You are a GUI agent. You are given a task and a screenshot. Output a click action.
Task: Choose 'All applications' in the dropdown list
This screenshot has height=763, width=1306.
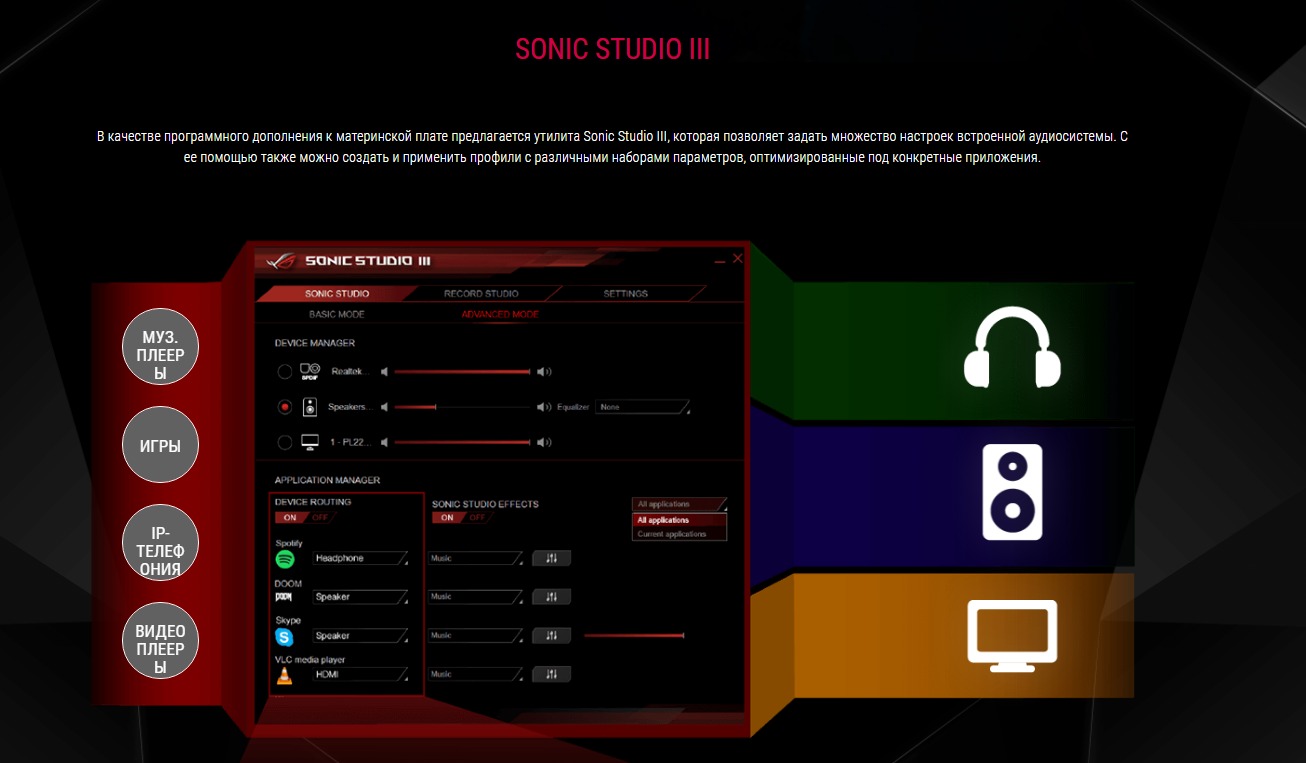(679, 520)
